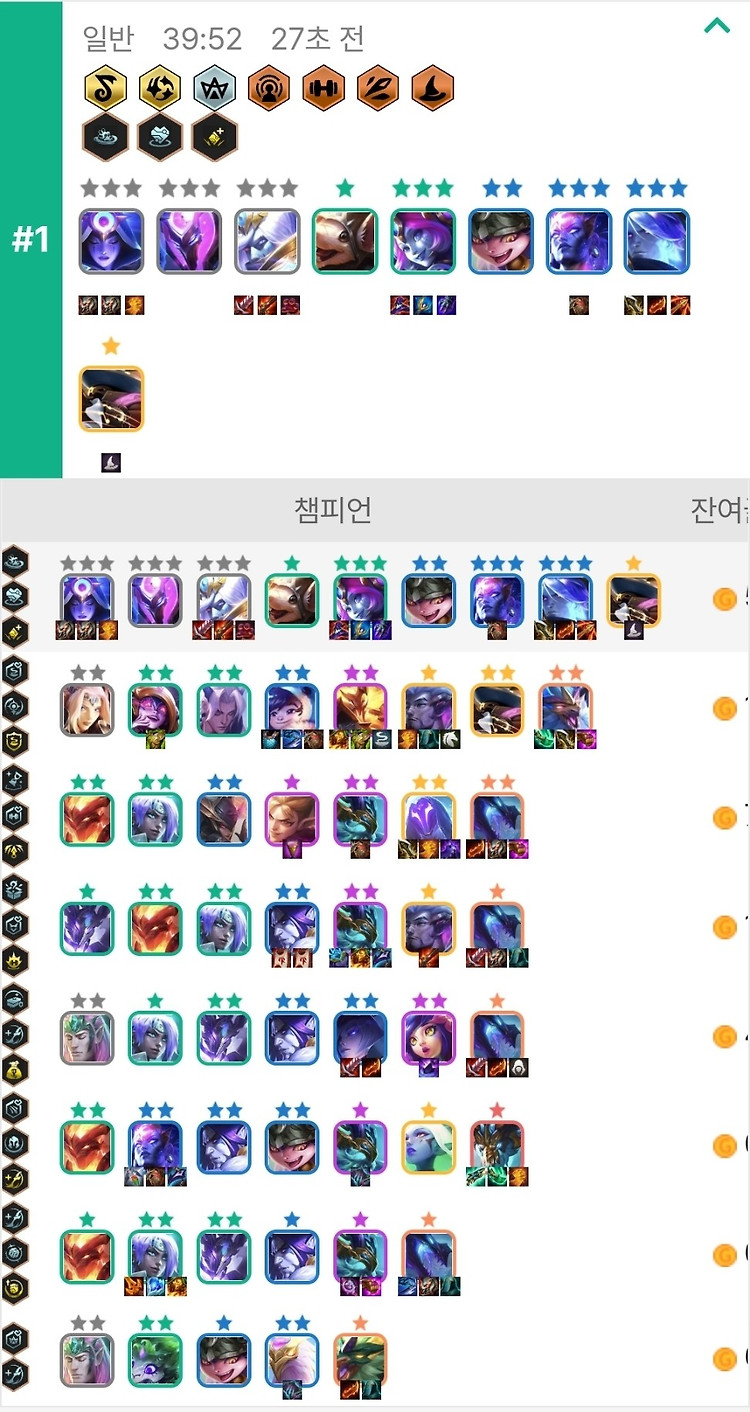Viewport: 750px width, 1412px height.
Task: Click the 챔피언 column header
Action: [x=333, y=510]
